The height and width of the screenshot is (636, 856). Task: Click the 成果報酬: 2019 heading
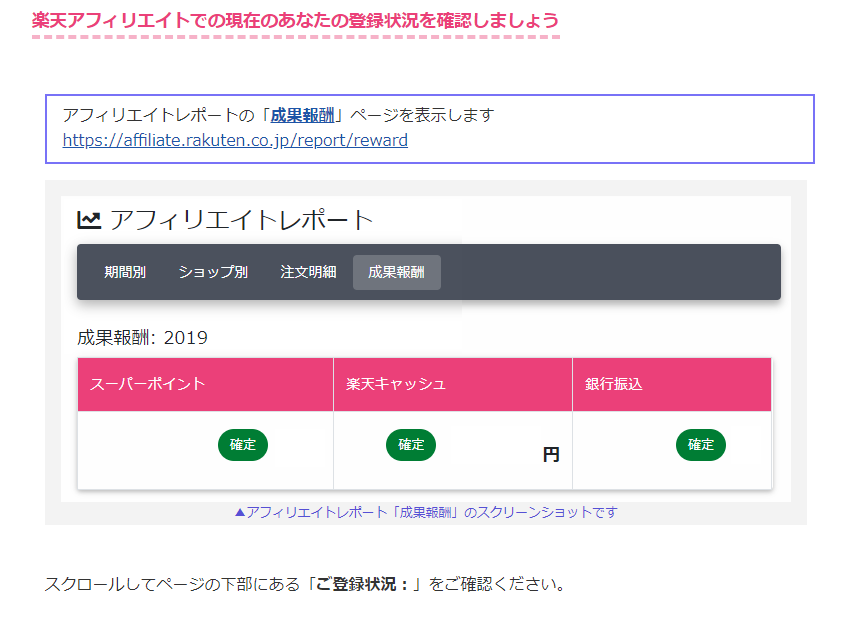(142, 338)
